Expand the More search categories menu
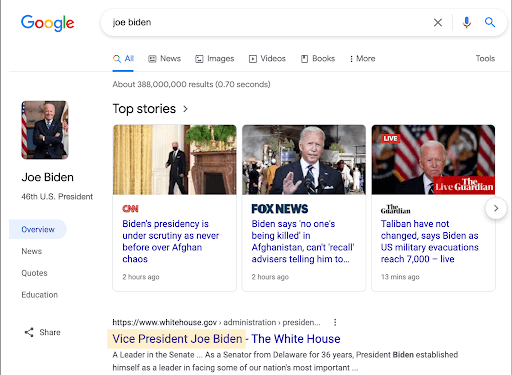This screenshot has width=512, height=375. (362, 59)
